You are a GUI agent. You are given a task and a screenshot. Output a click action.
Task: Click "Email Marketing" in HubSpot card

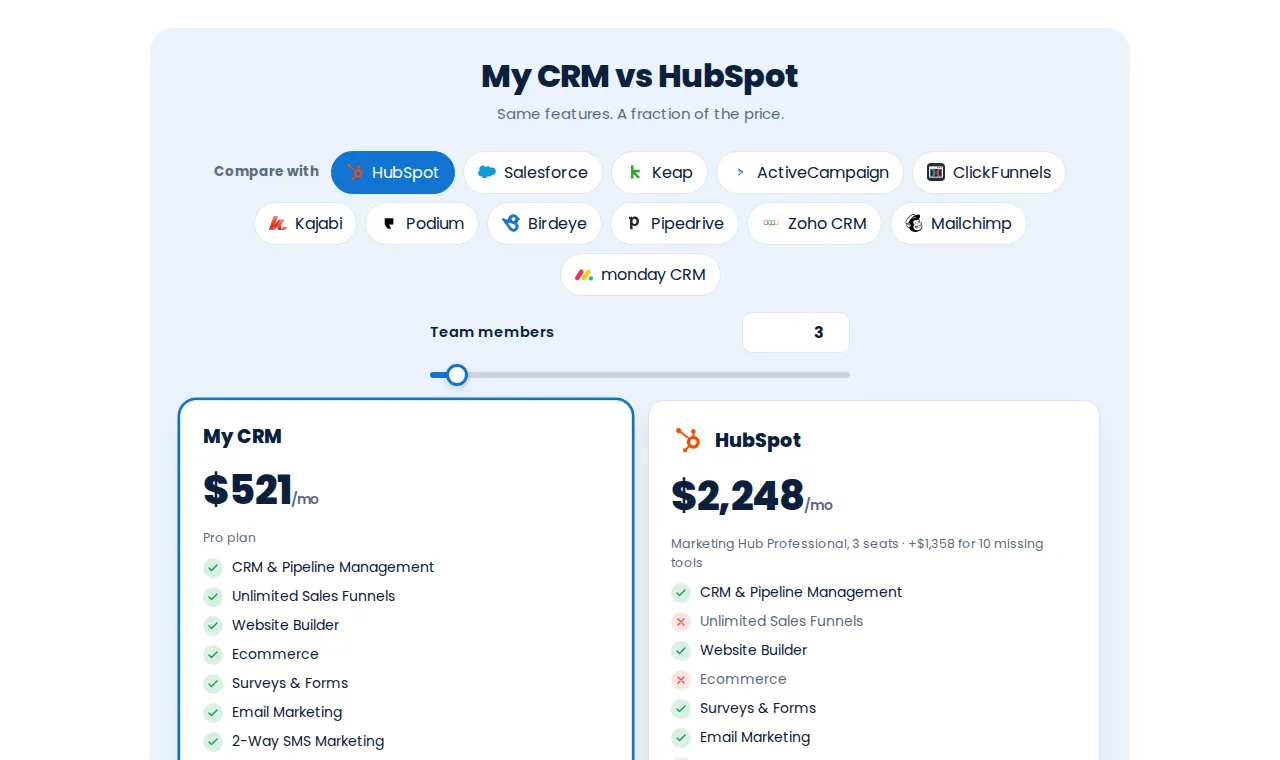pos(755,737)
